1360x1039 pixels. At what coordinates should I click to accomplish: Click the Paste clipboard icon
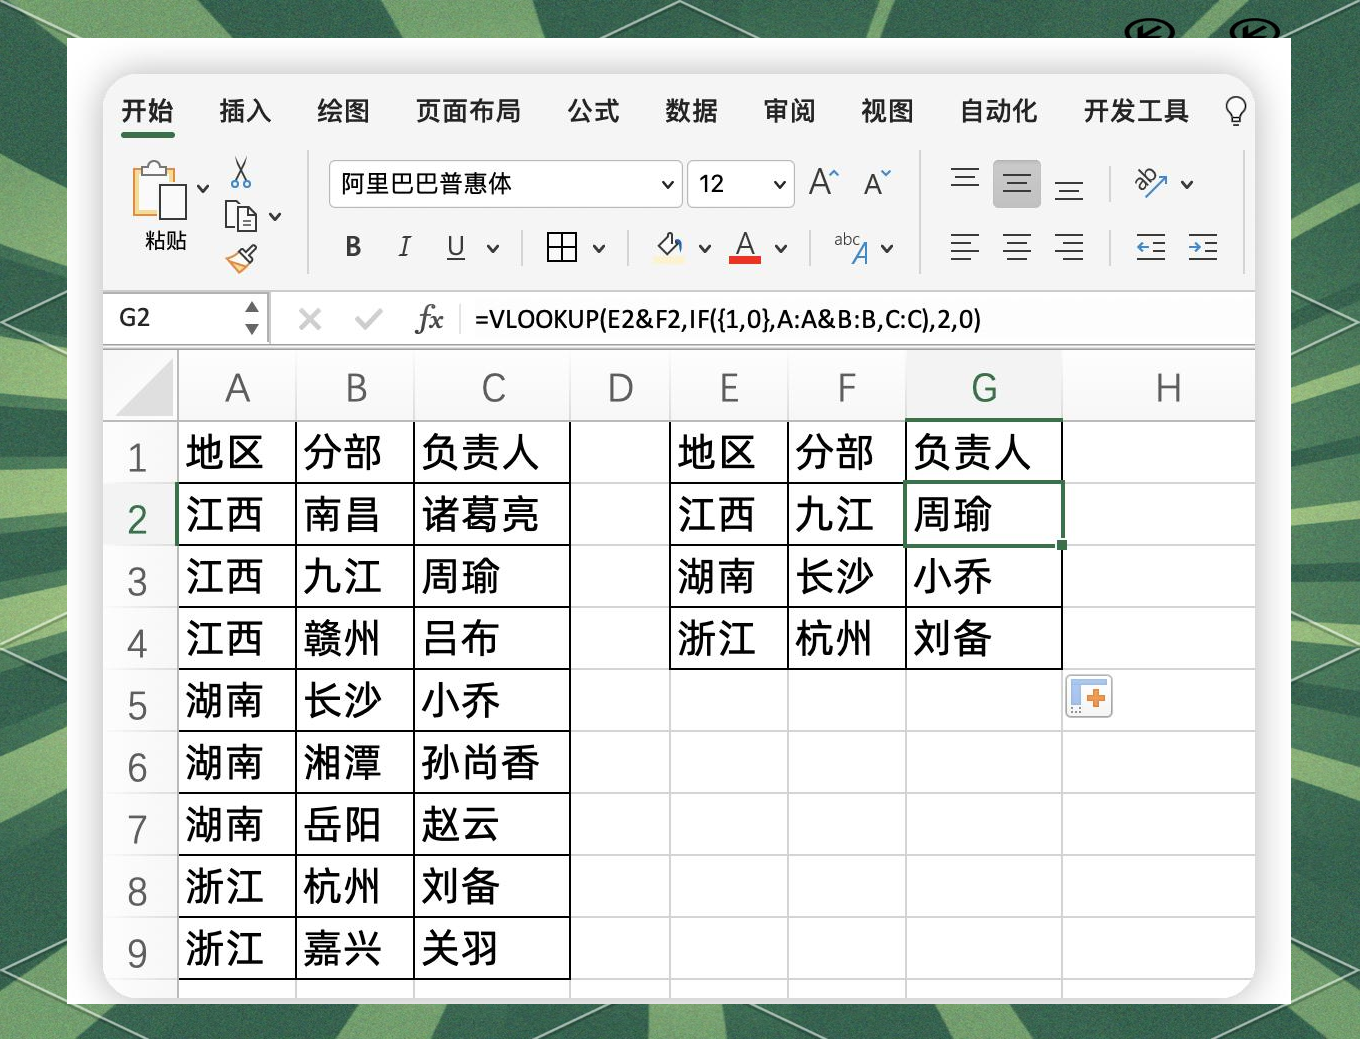point(159,190)
